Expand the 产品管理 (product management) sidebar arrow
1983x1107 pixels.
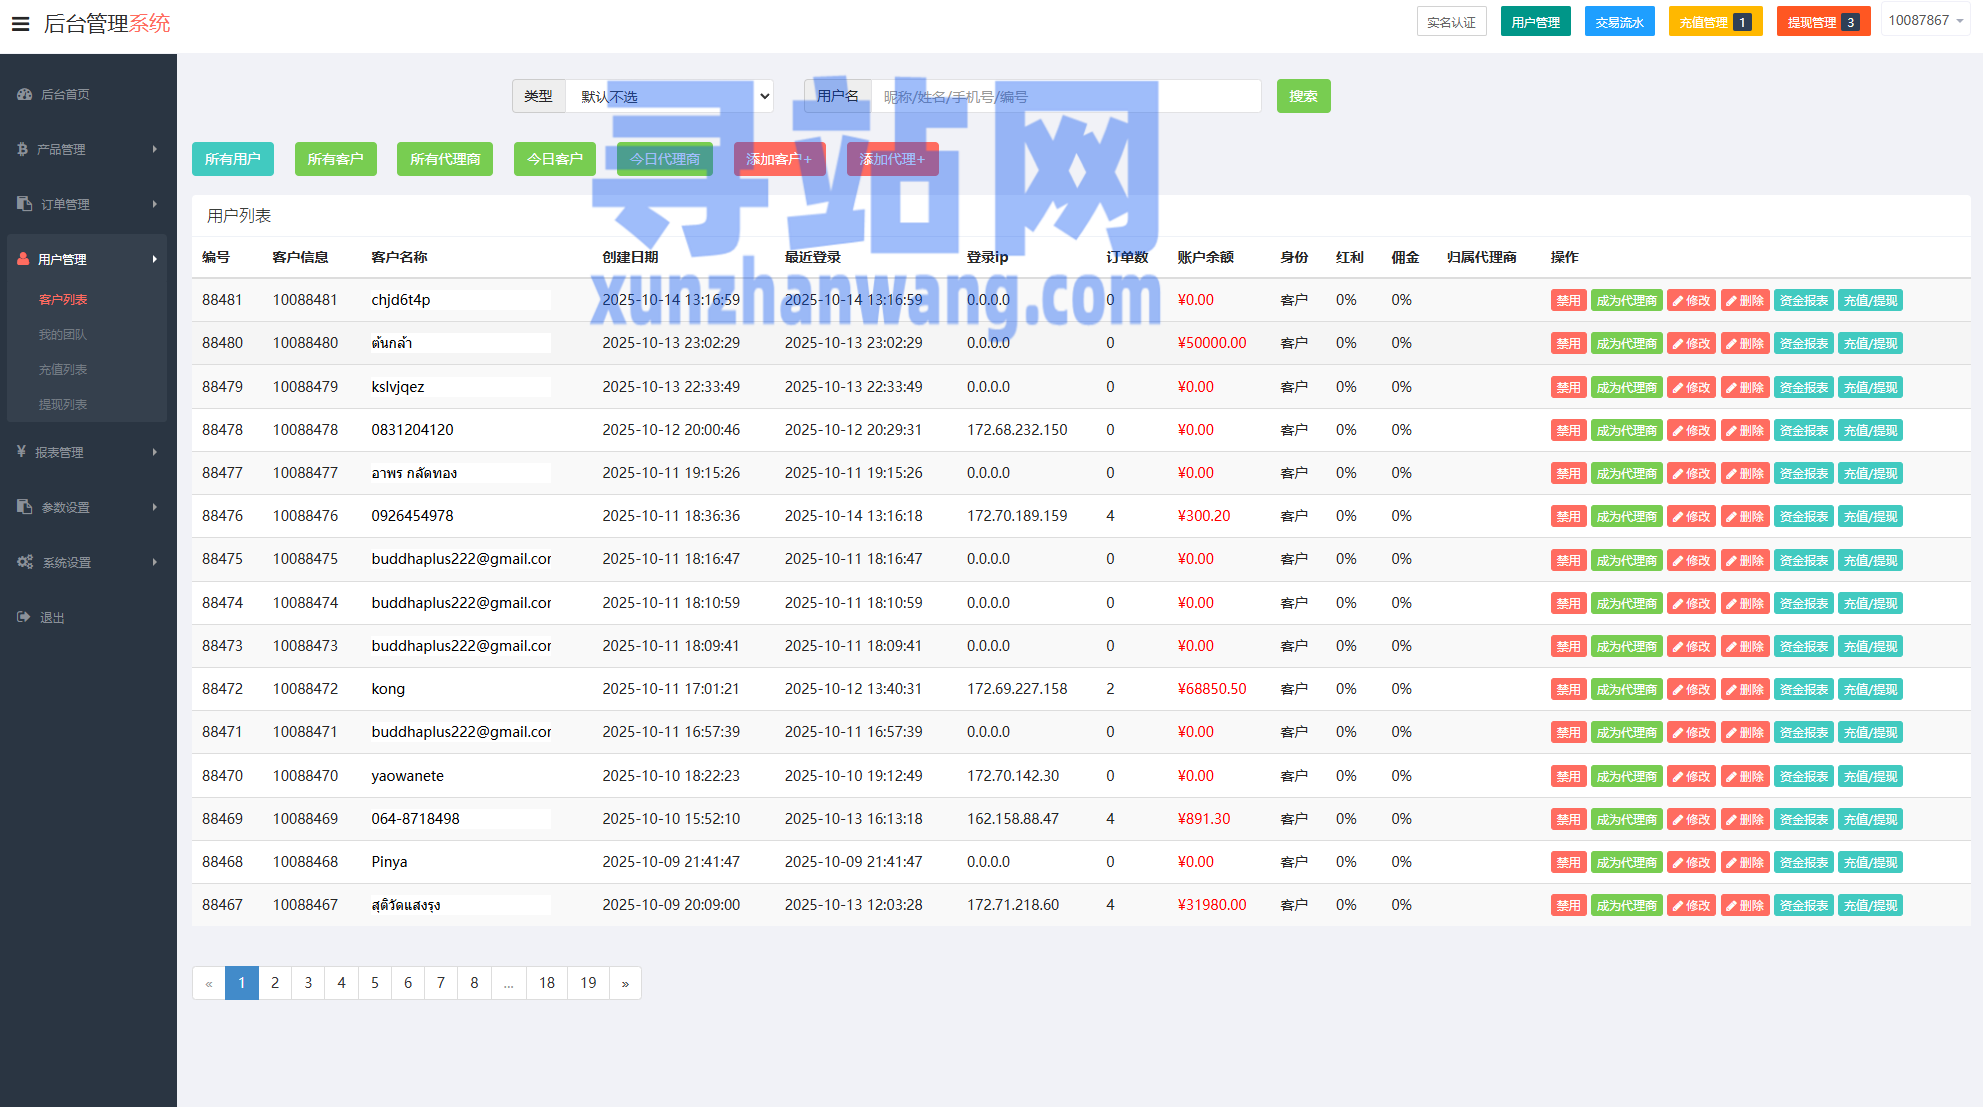pyautogui.click(x=155, y=149)
